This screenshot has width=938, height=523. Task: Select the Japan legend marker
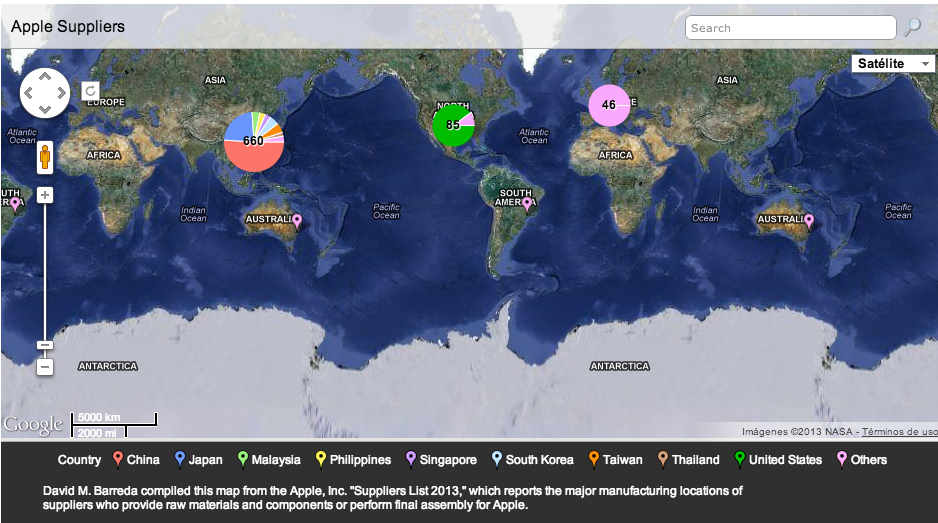click(x=179, y=460)
